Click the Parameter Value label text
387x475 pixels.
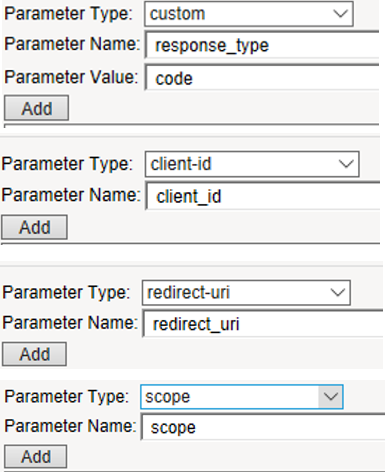coord(71,77)
